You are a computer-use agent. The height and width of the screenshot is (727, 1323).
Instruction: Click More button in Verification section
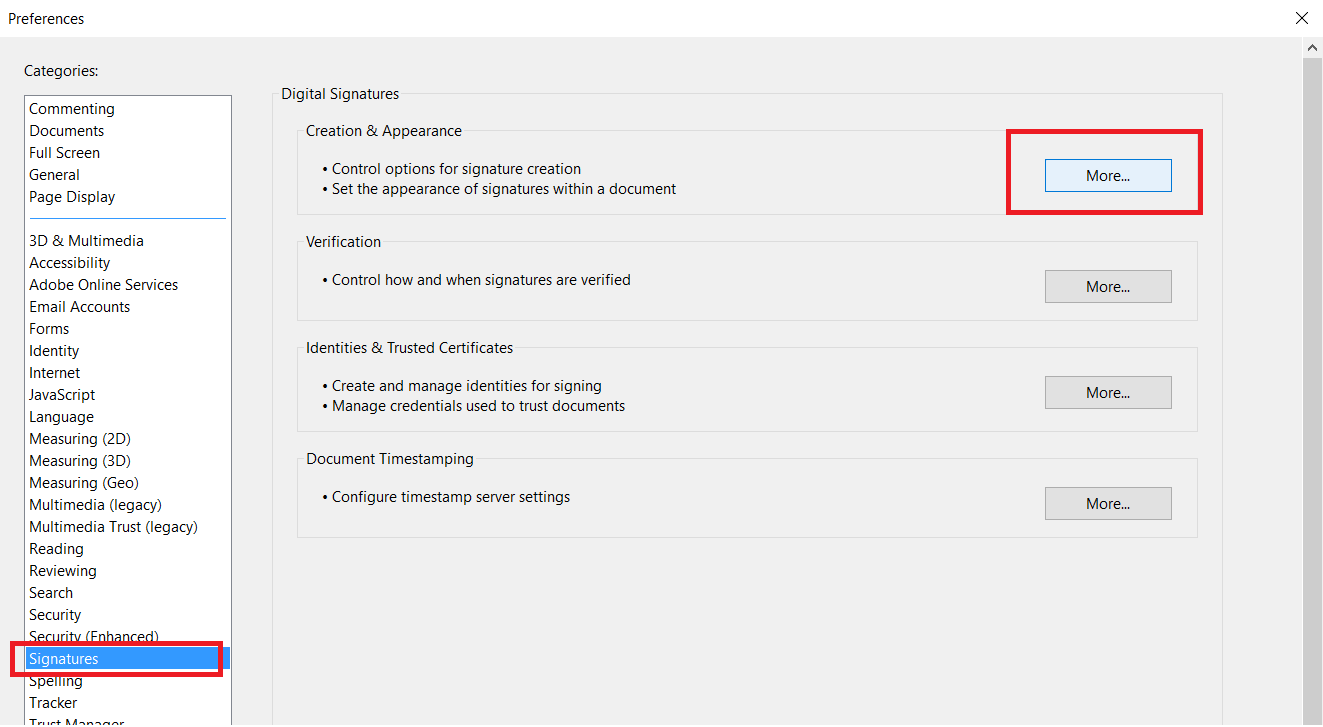1107,287
